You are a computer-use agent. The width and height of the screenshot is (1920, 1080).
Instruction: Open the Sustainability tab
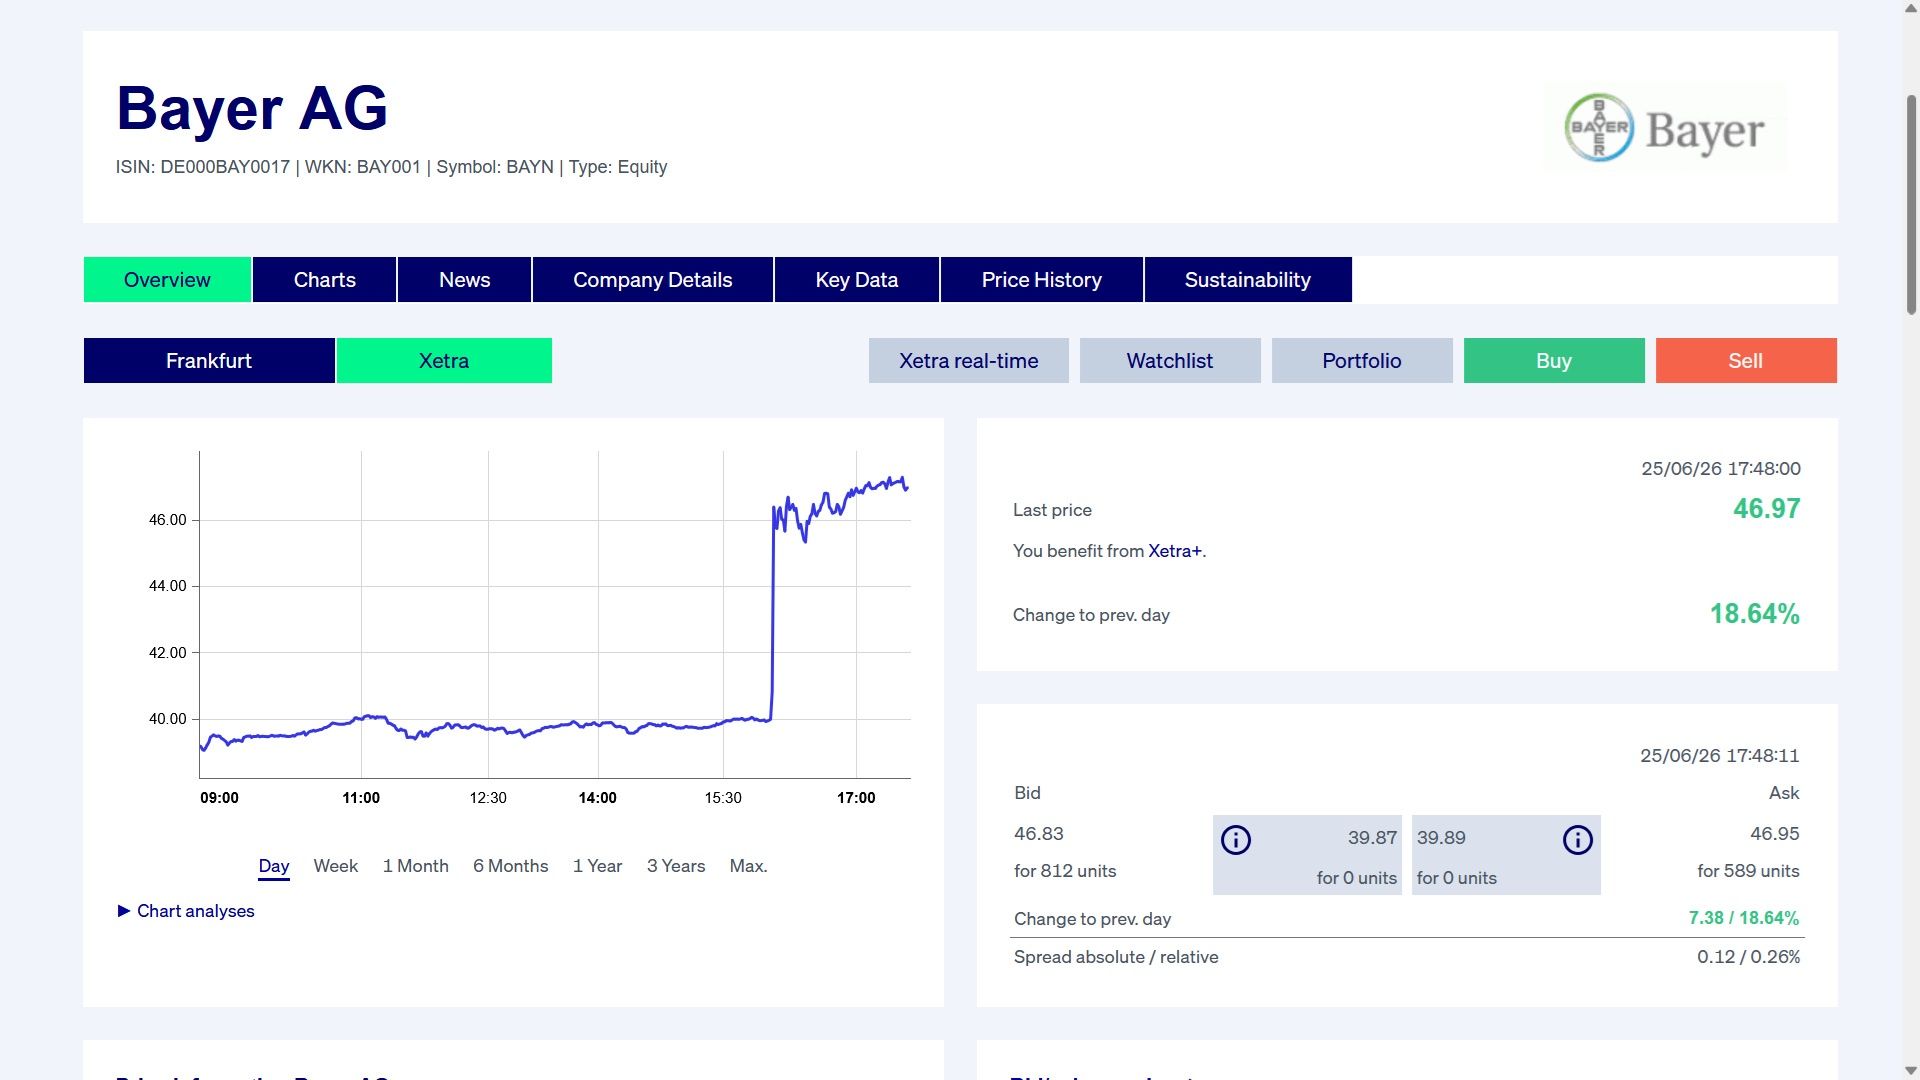point(1248,280)
